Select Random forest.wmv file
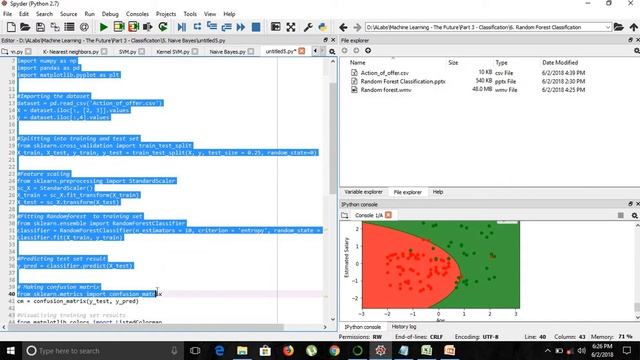 pyautogui.click(x=386, y=90)
